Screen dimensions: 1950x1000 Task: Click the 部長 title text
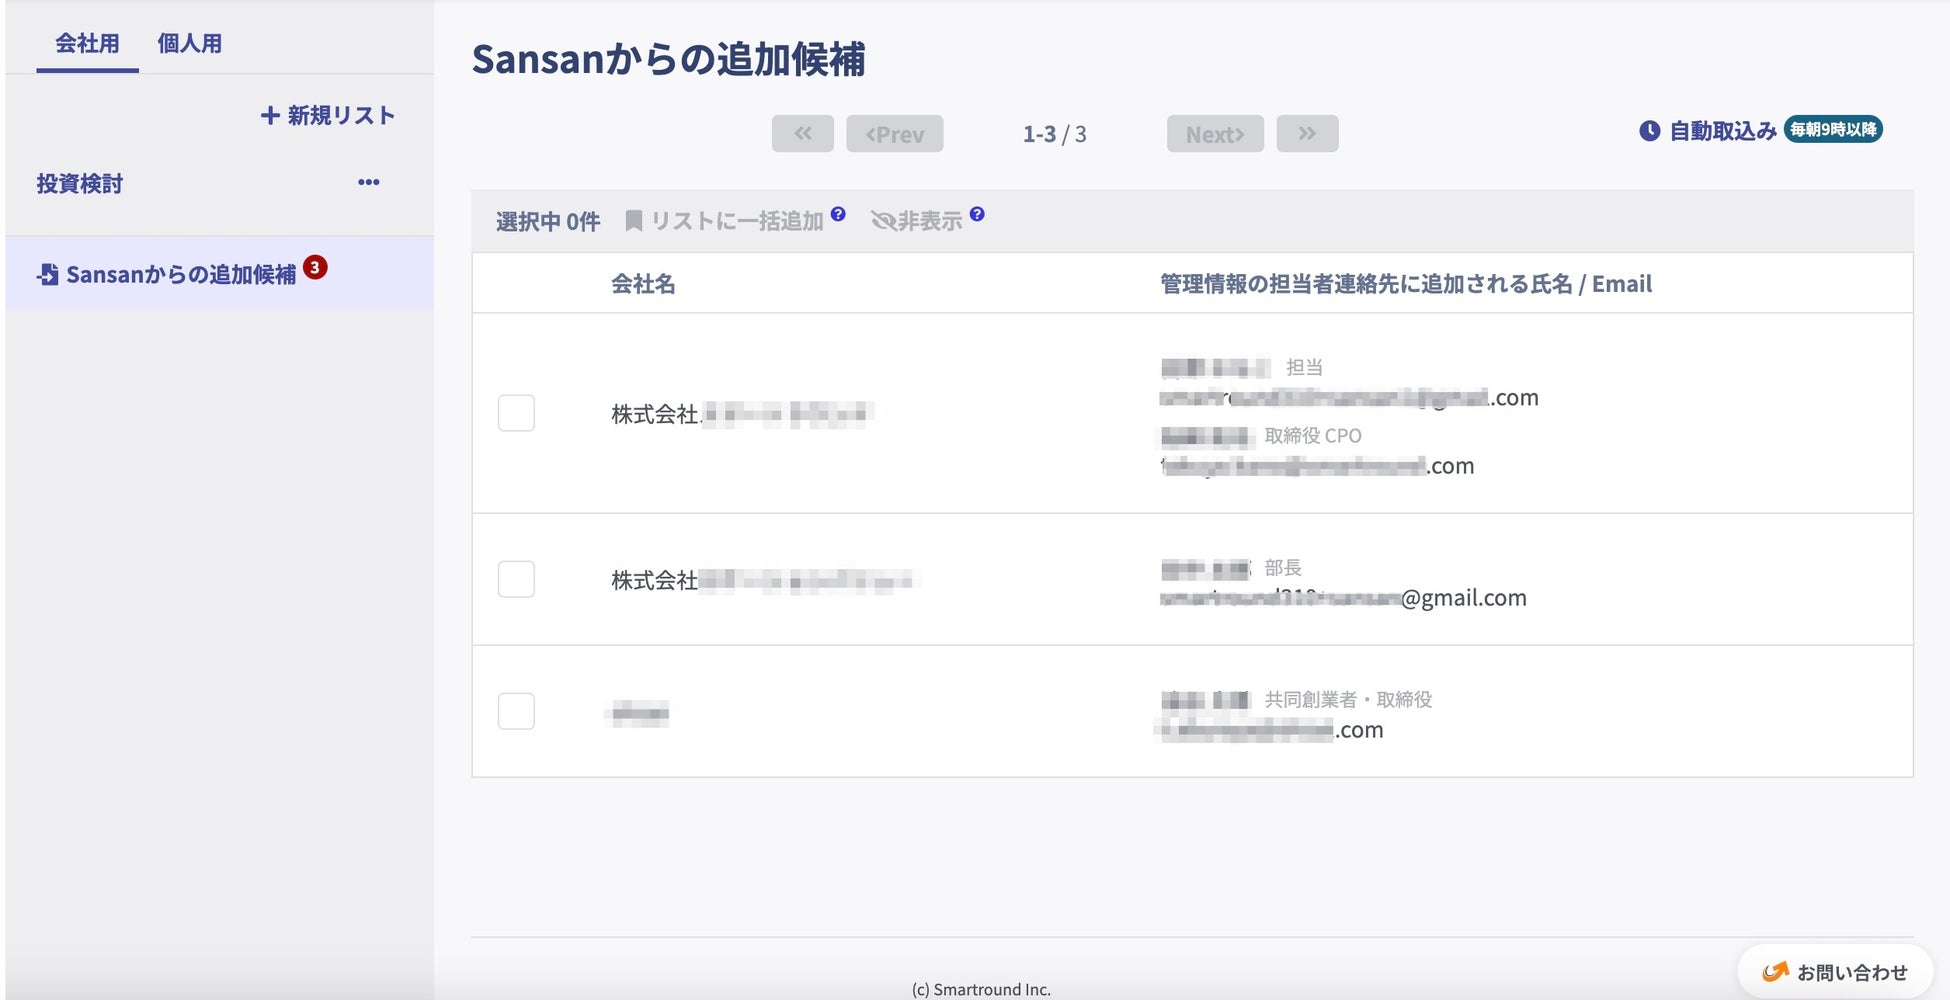pos(1283,568)
